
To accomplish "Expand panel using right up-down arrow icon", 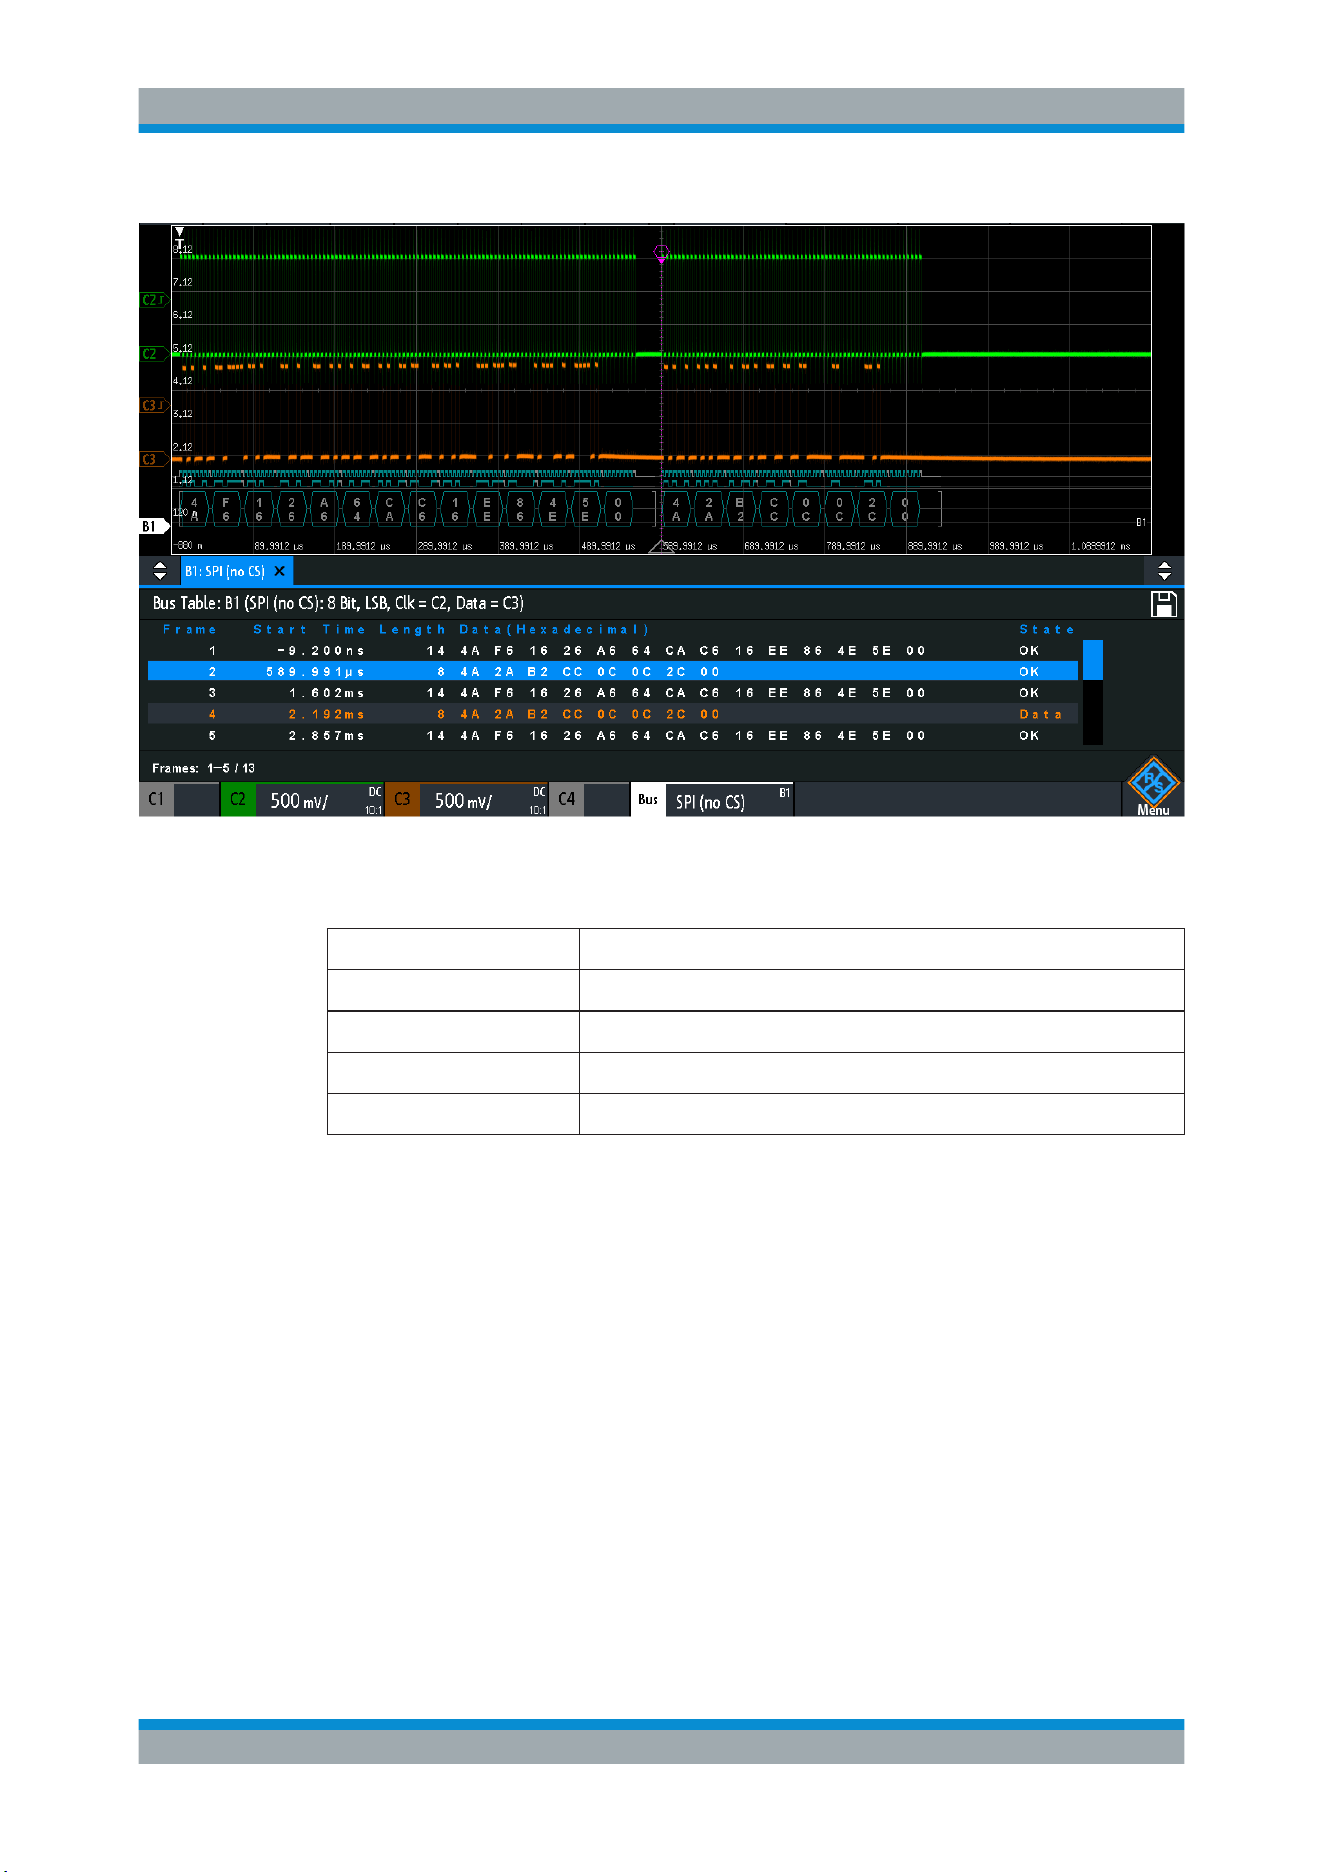I will [x=1164, y=571].
